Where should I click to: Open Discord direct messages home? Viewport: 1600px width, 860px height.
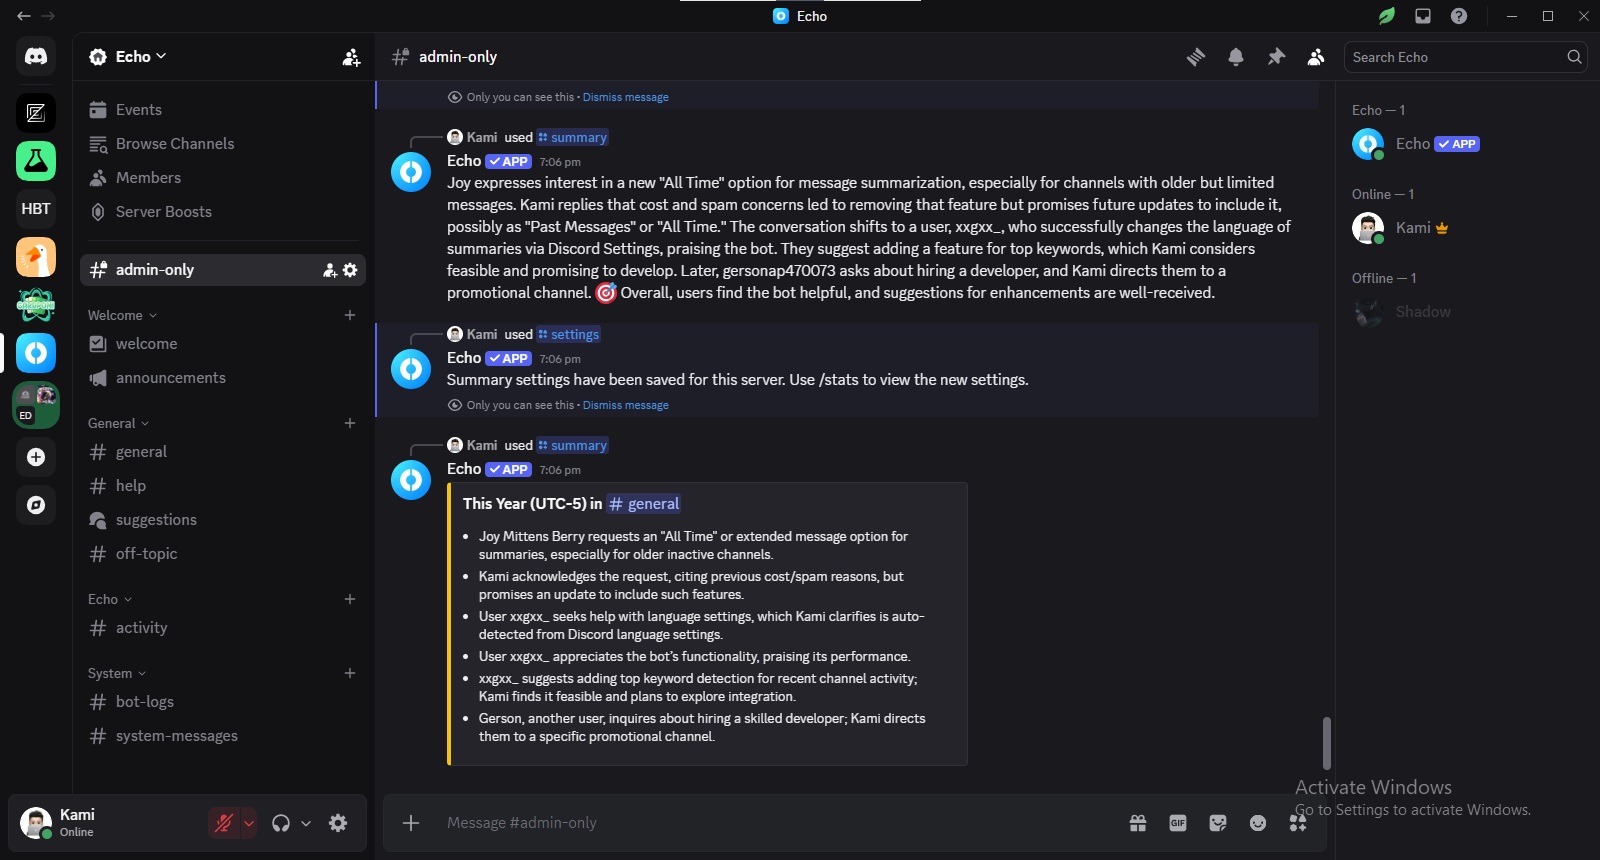point(36,57)
